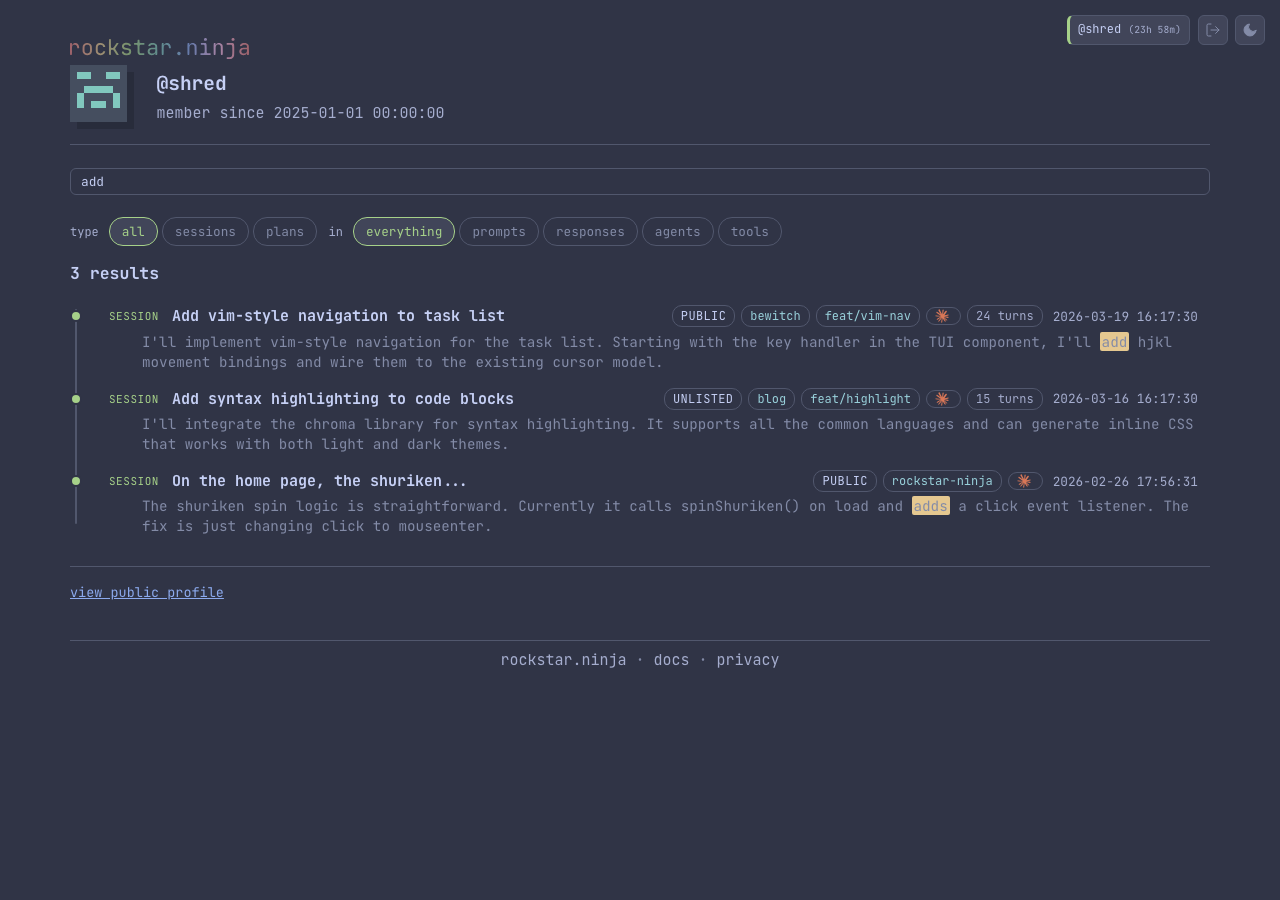The image size is (1280, 900).
Task: Select the 'everything' scope tab
Action: pyautogui.click(x=403, y=231)
